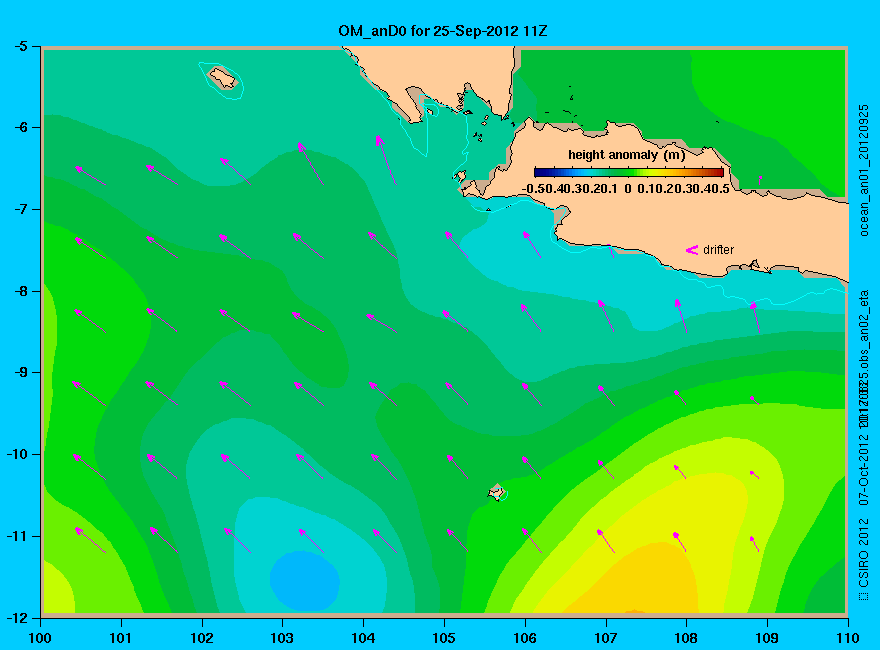The height and width of the screenshot is (650, 880).
Task: Click the x-axis label '101'
Action: (x=121, y=638)
